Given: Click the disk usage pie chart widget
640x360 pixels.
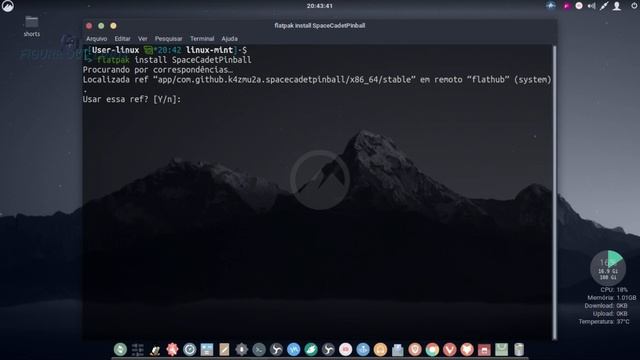Looking at the screenshot, I should 608,268.
